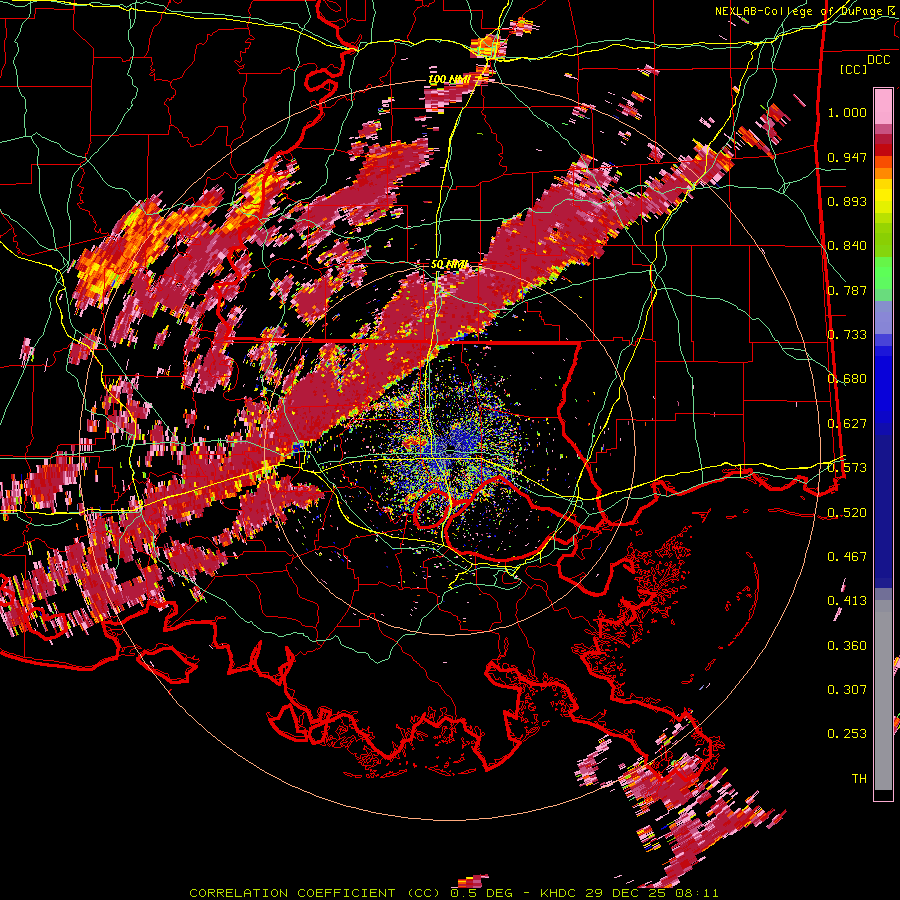Click the DCC legend label

click(x=878, y=60)
